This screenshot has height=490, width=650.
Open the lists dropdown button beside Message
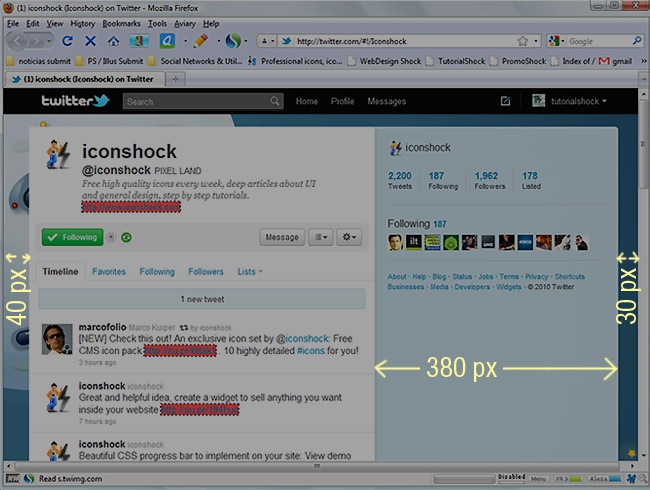[320, 237]
